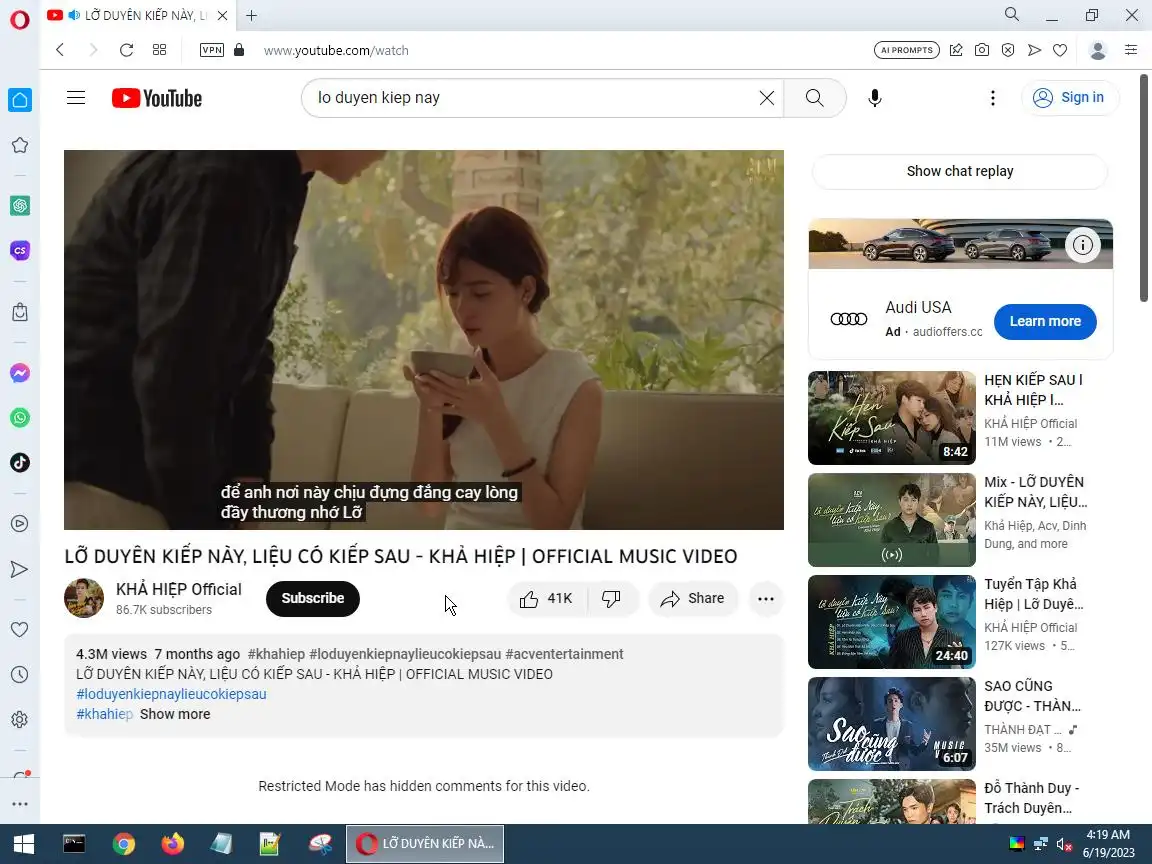
Task: Mute the playing tab audio icon
Action: (74, 15)
